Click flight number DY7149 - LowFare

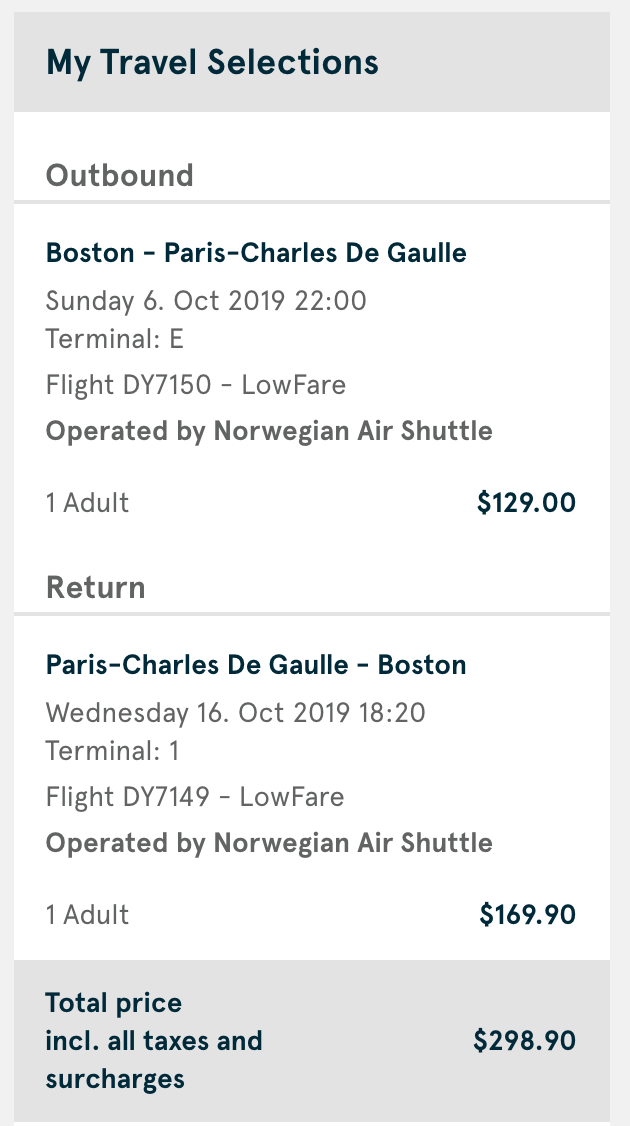click(x=195, y=797)
